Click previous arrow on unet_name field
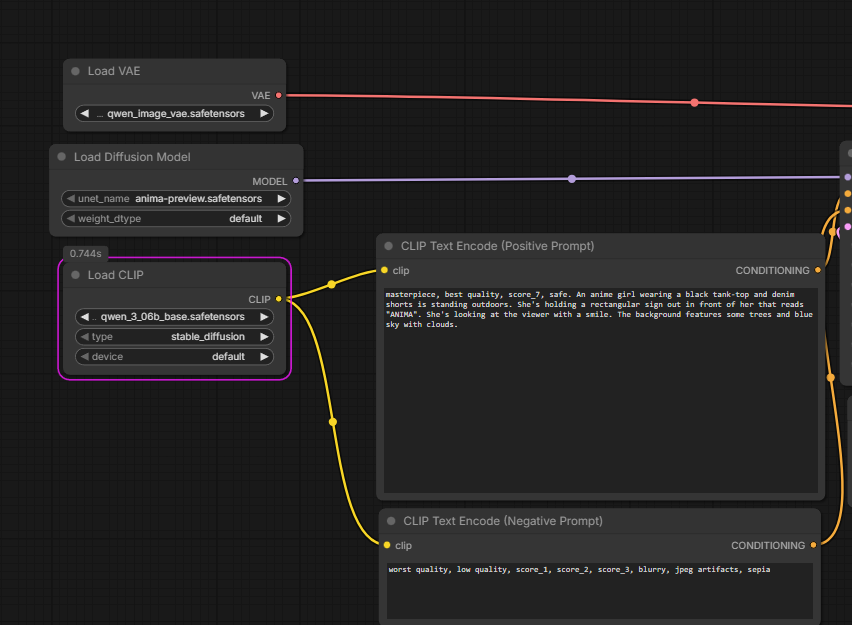852x625 pixels. coord(71,199)
